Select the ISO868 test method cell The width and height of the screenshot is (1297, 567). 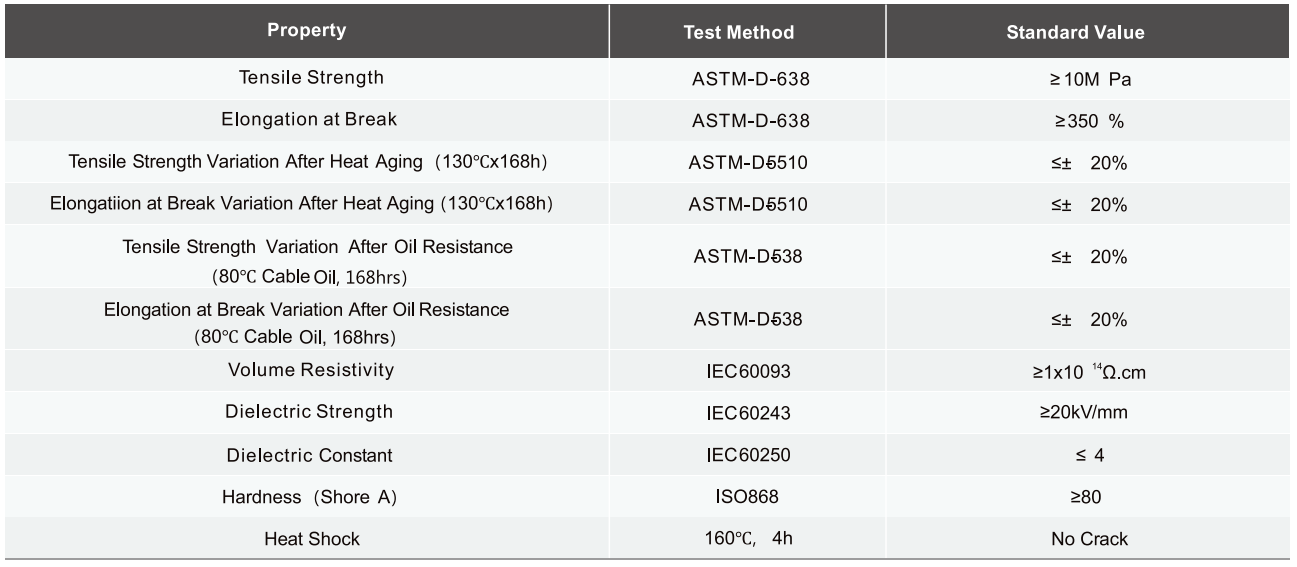(748, 497)
